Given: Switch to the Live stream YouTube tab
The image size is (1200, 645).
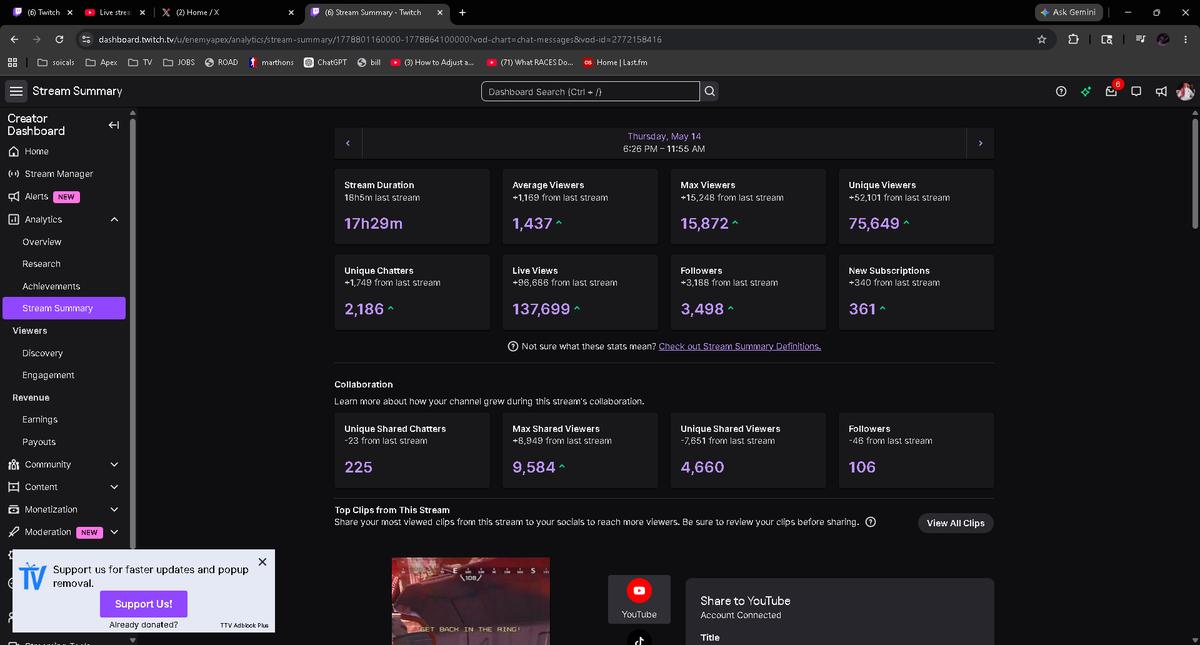Looking at the screenshot, I should click(115, 12).
